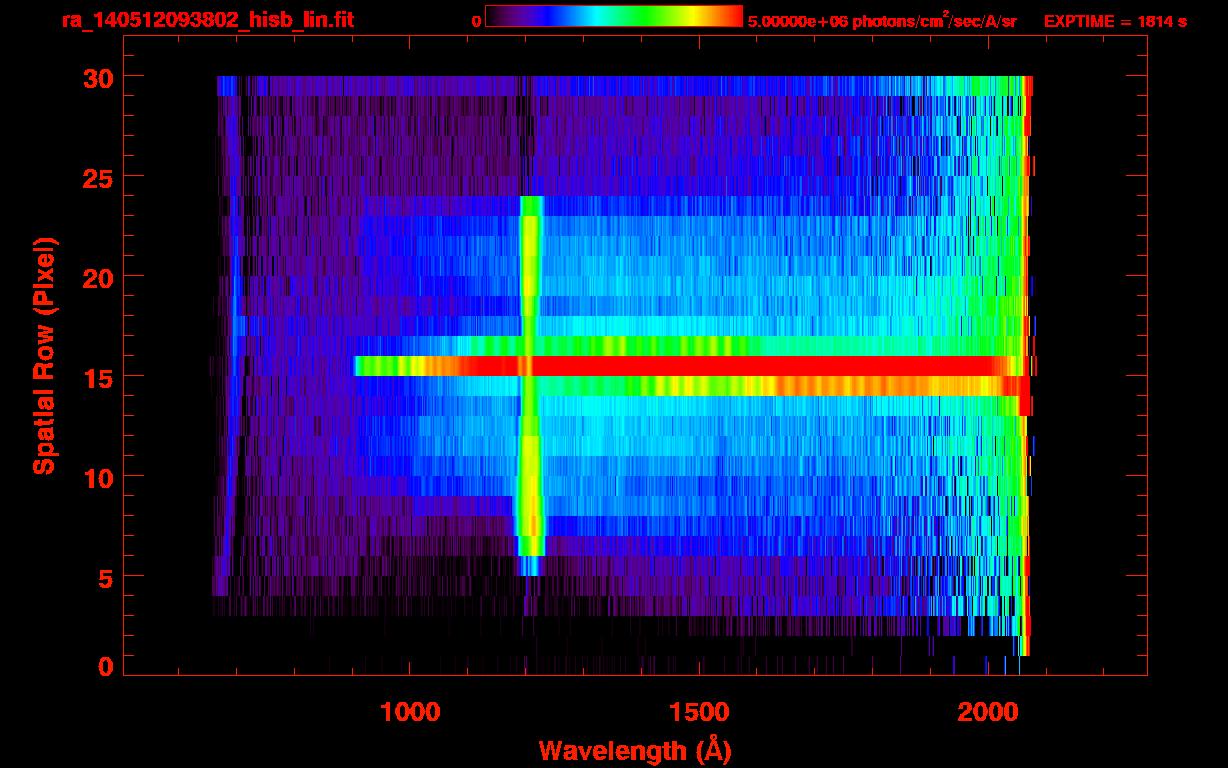
Task: Click the x-axis tick label 1000
Action: [x=410, y=711]
